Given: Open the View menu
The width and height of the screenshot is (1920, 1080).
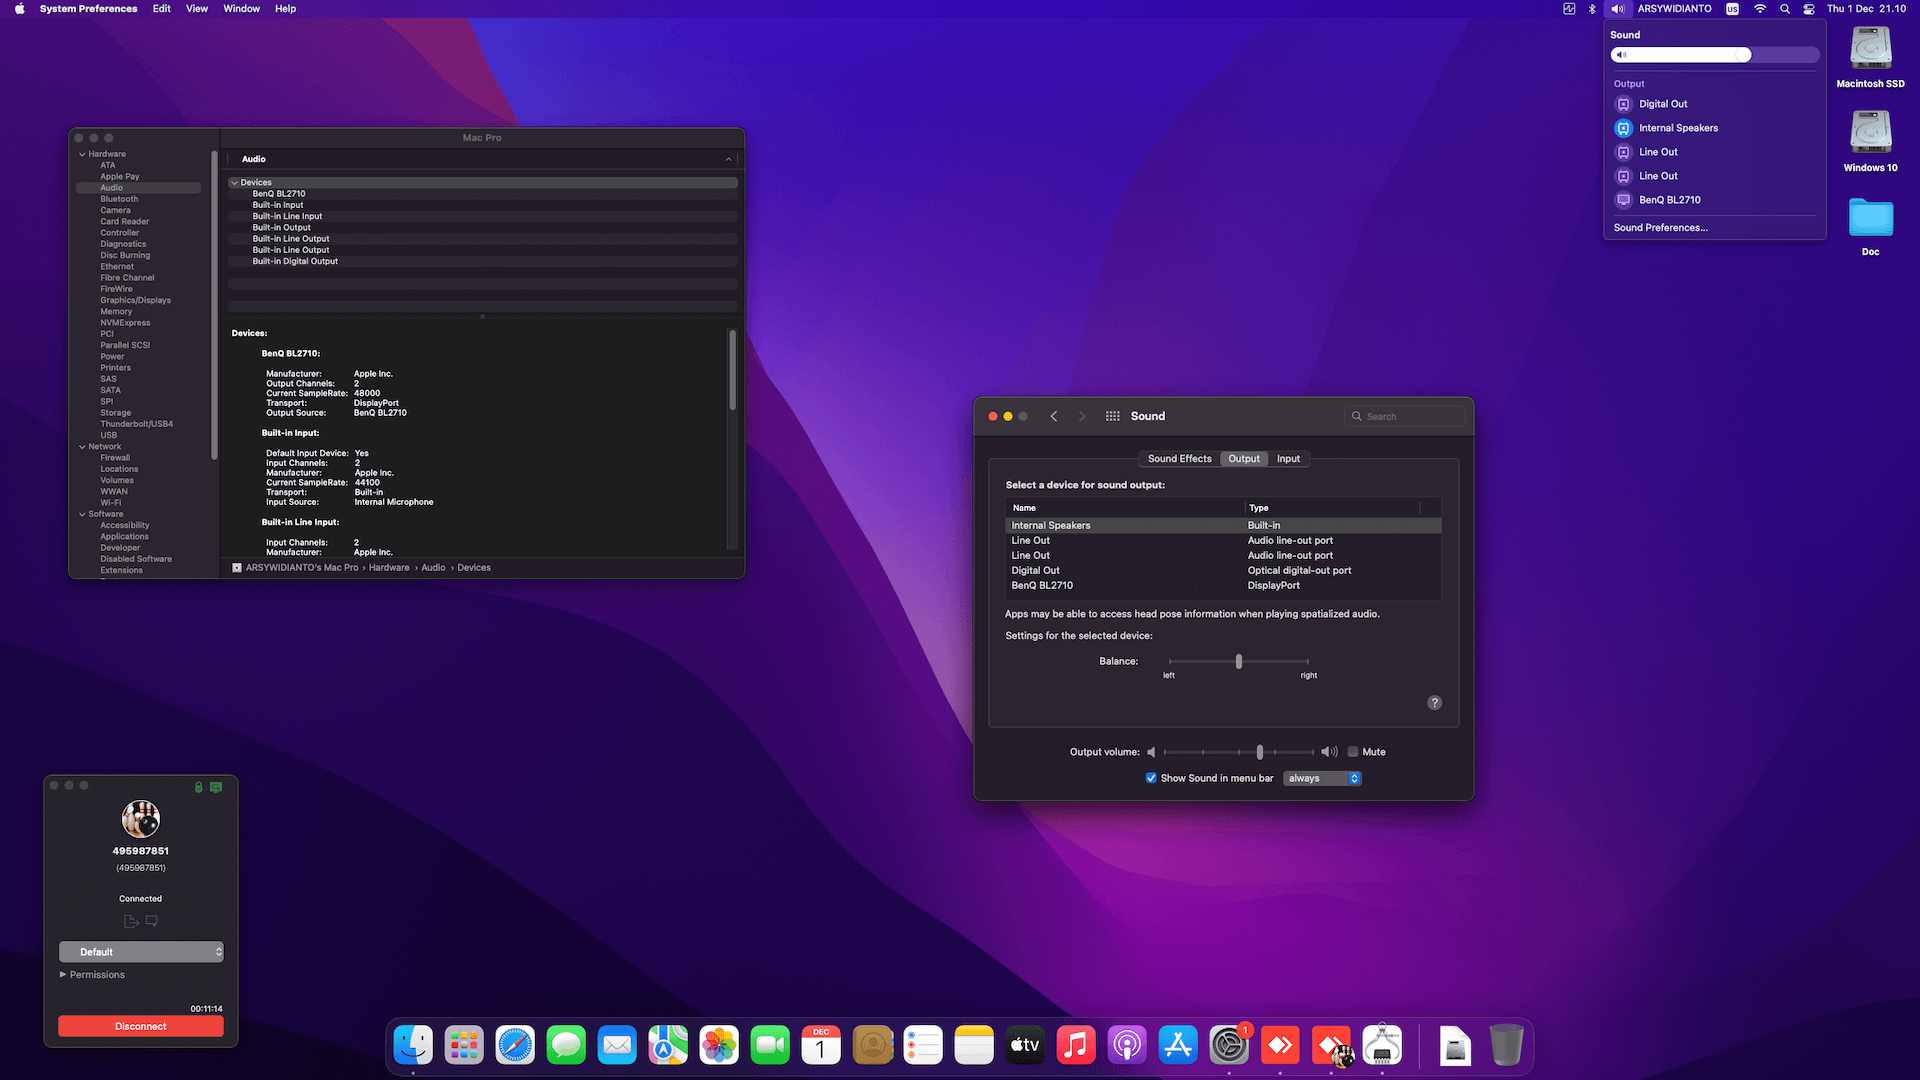Looking at the screenshot, I should tap(197, 9).
